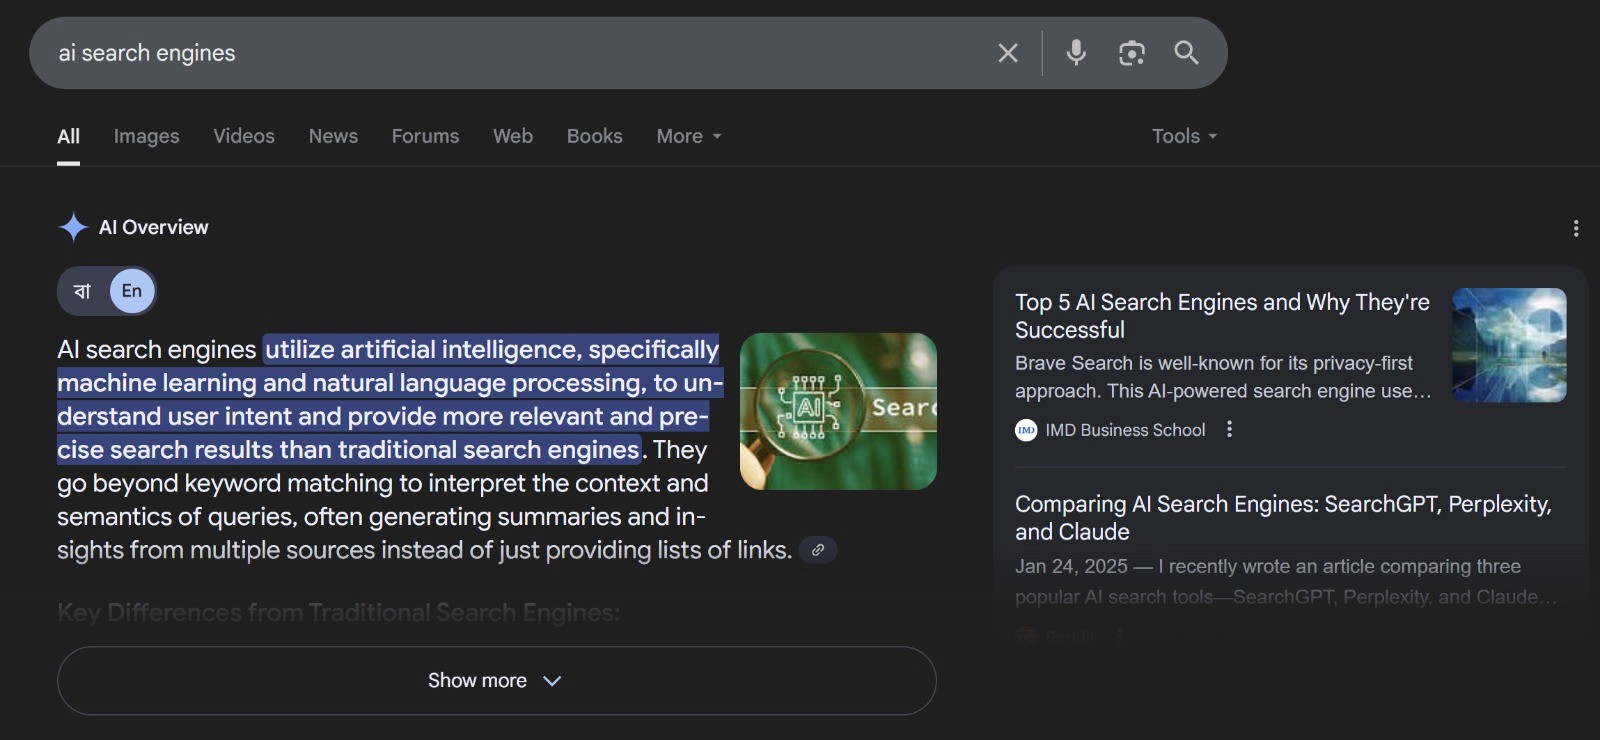Select the All results tab
The width and height of the screenshot is (1600, 740).
68,136
